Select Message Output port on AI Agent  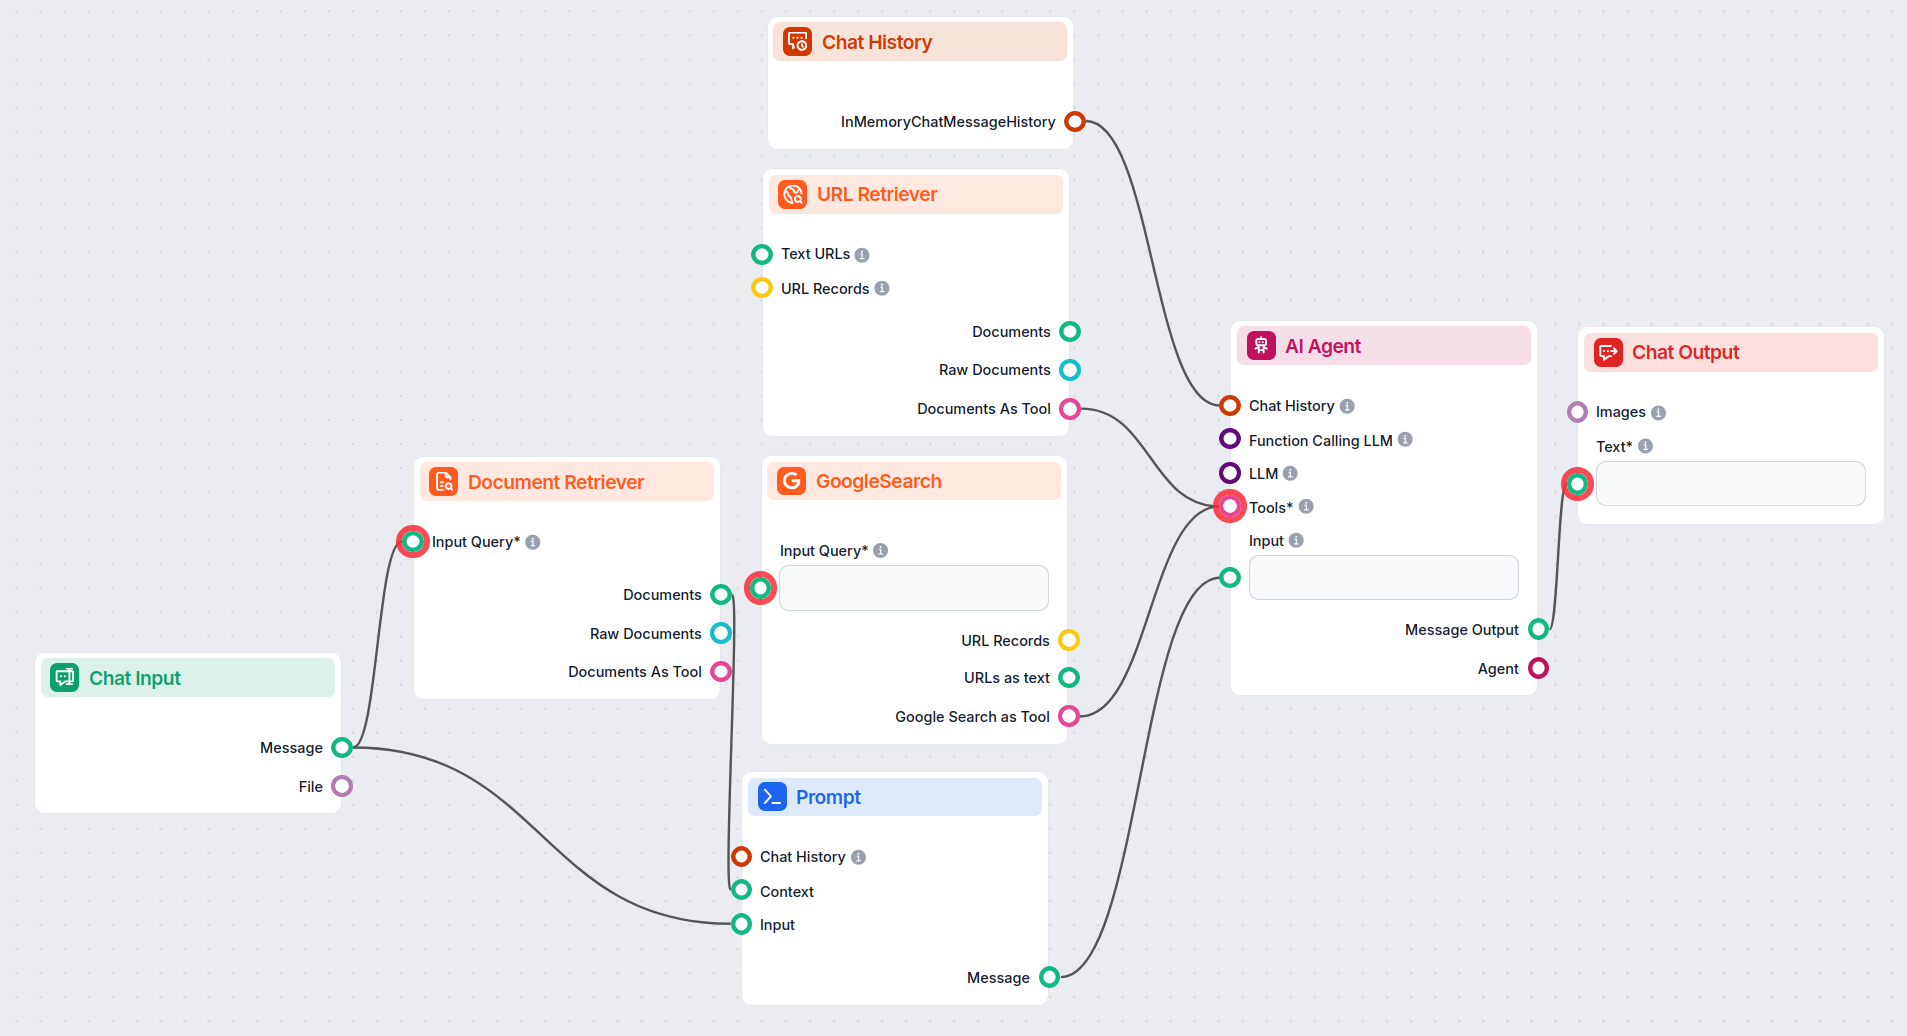[x=1539, y=629]
